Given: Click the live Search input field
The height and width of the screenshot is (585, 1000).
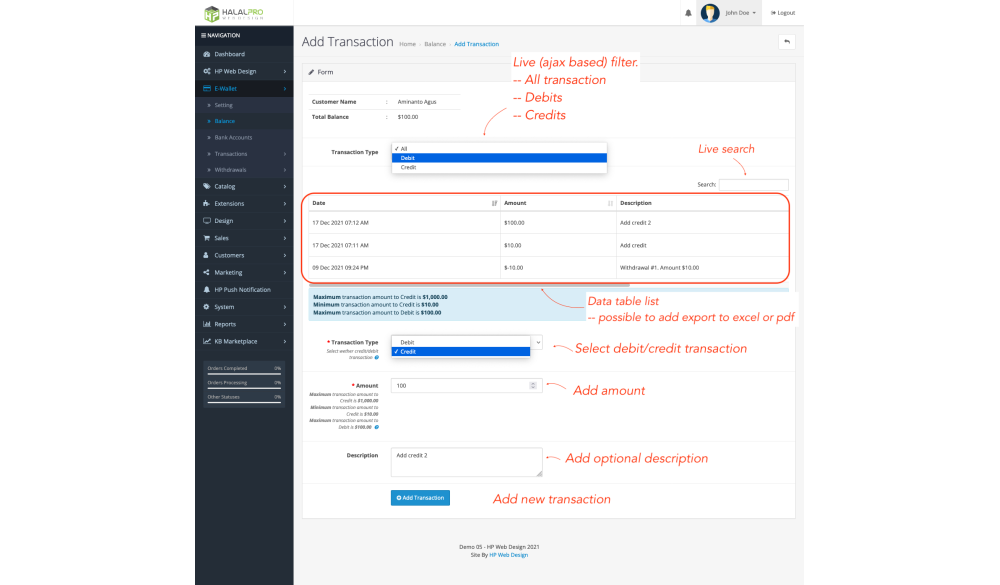Looking at the screenshot, I should tap(753, 185).
